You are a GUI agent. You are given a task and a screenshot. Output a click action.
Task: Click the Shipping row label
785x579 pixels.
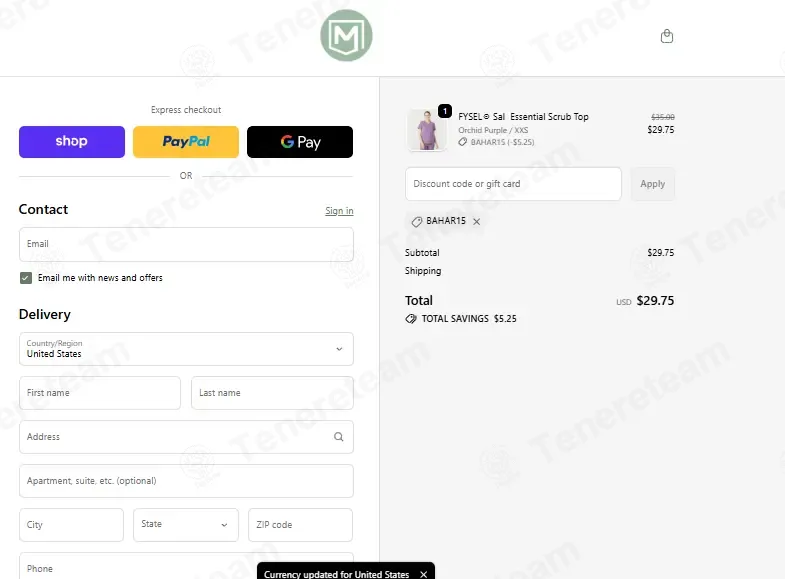[423, 271]
